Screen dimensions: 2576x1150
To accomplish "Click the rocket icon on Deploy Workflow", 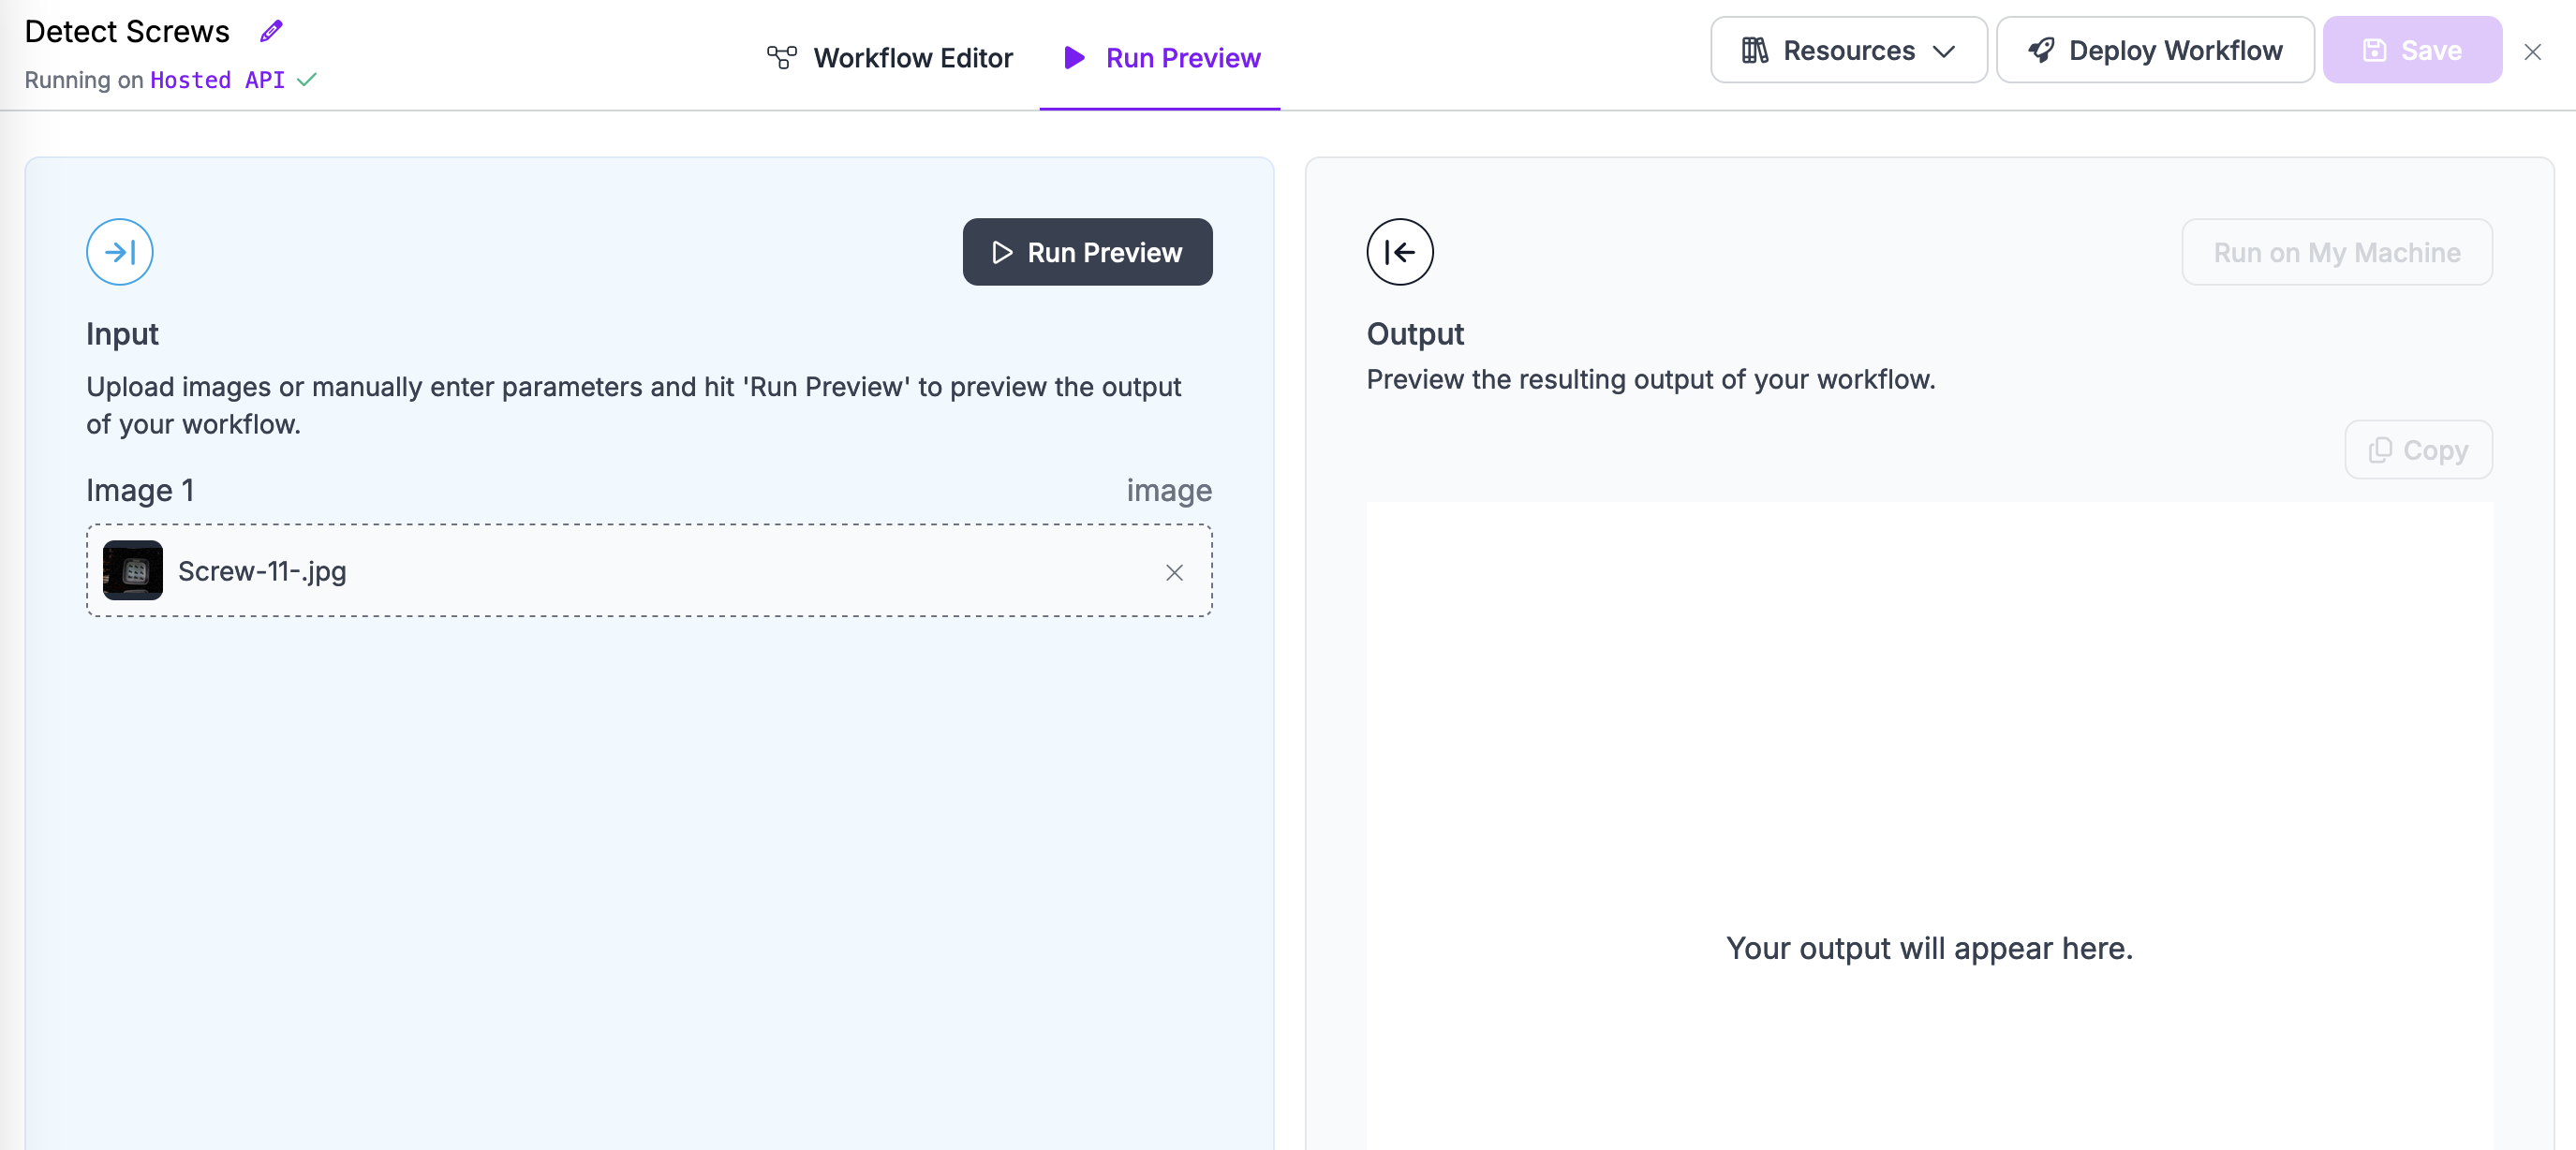I will (x=2041, y=50).
